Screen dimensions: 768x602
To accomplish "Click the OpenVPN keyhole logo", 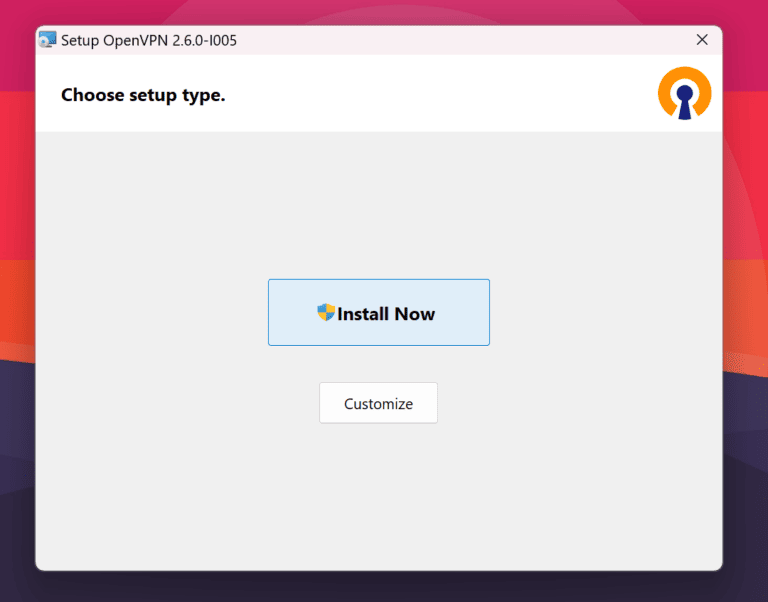I will [684, 95].
